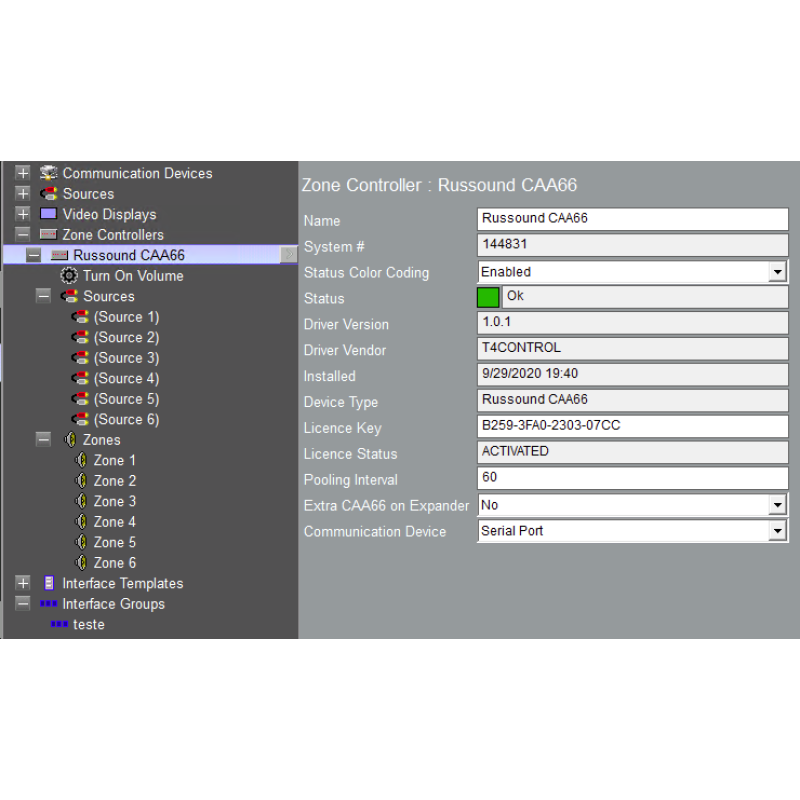Click the Video Displays monitor icon
Image resolution: width=800 pixels, height=800 pixels.
click(48, 214)
